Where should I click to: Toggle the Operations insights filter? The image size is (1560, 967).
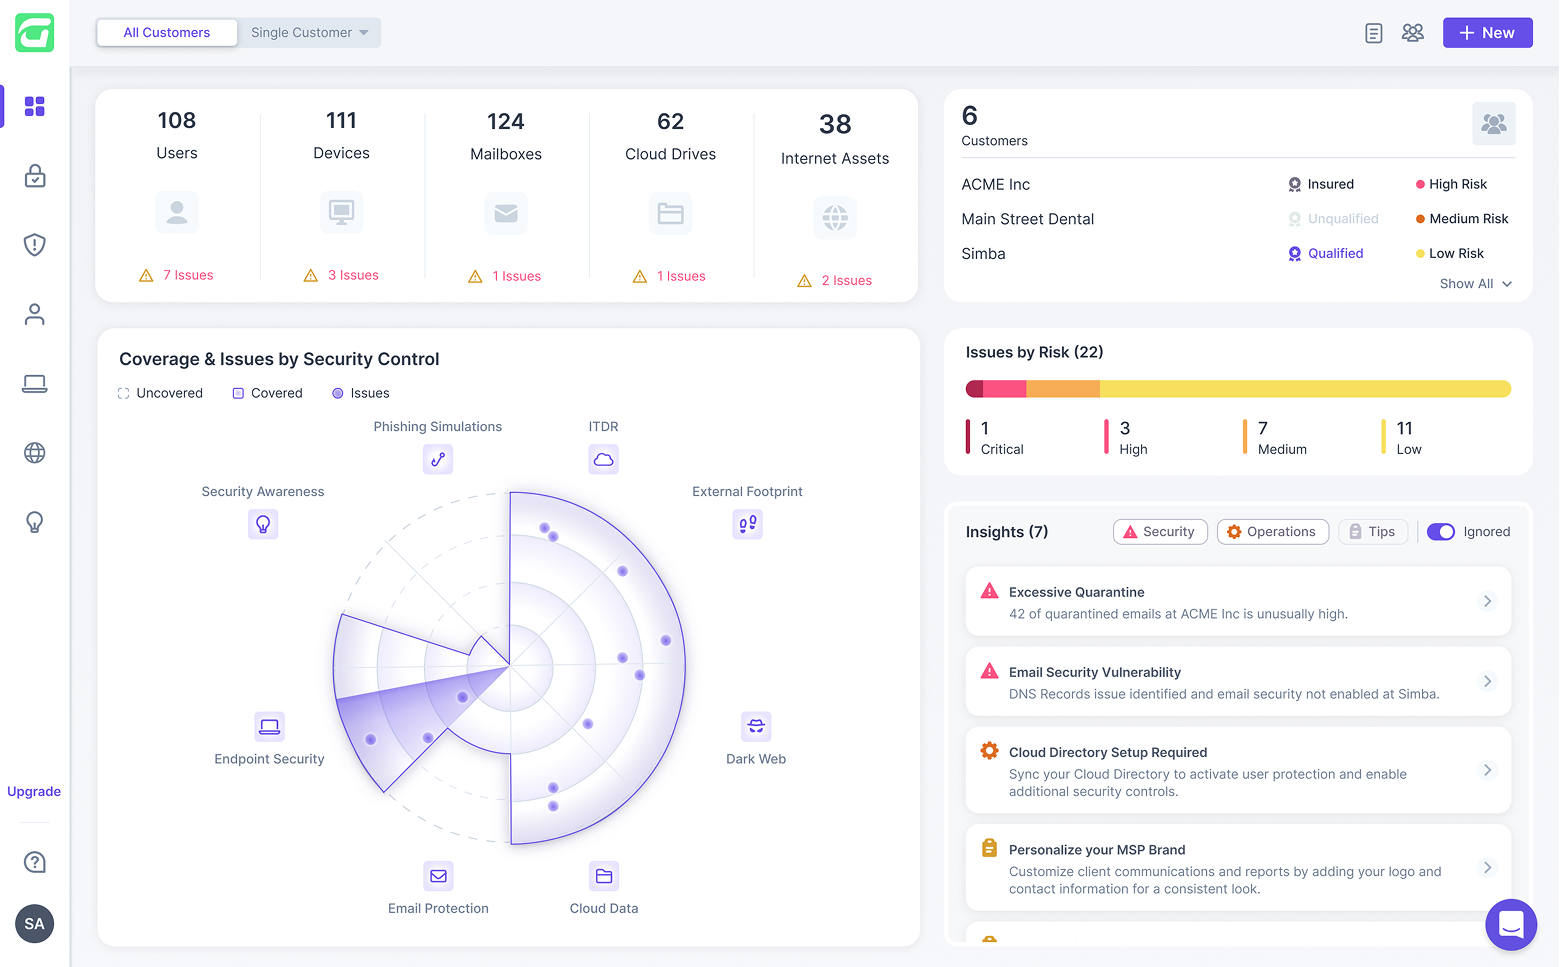click(x=1273, y=532)
